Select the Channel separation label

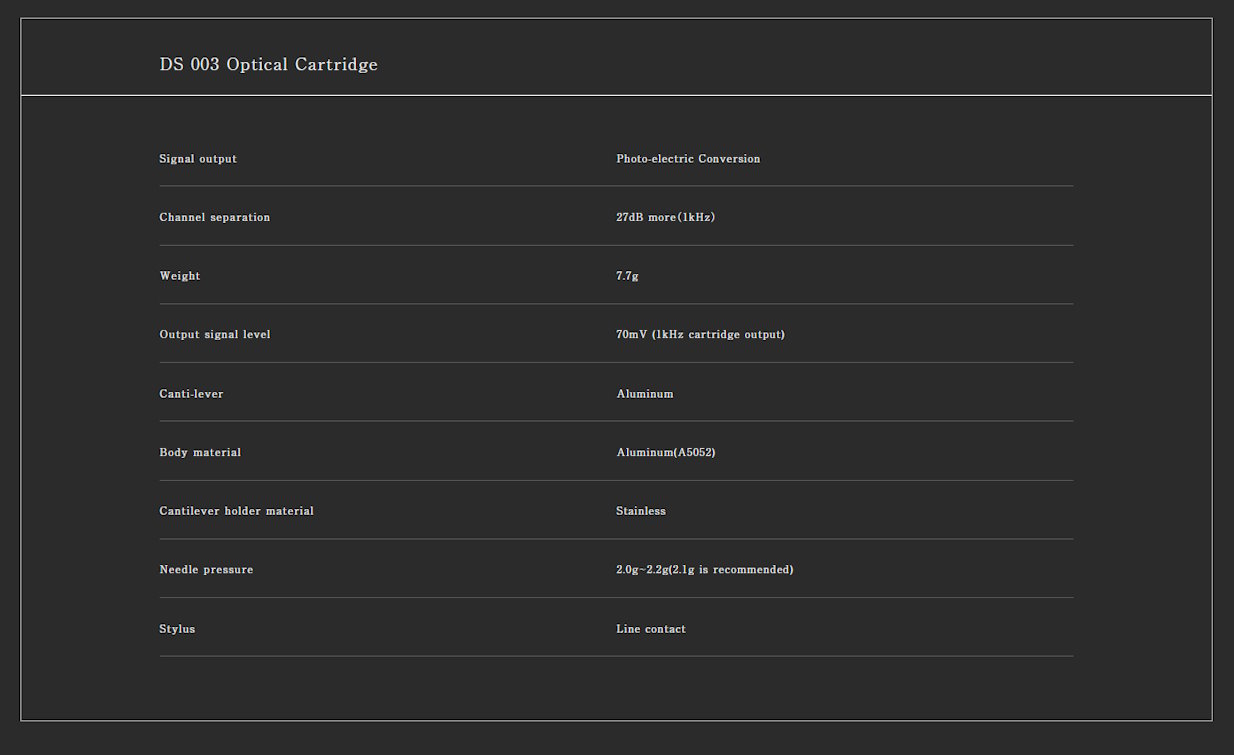214,217
